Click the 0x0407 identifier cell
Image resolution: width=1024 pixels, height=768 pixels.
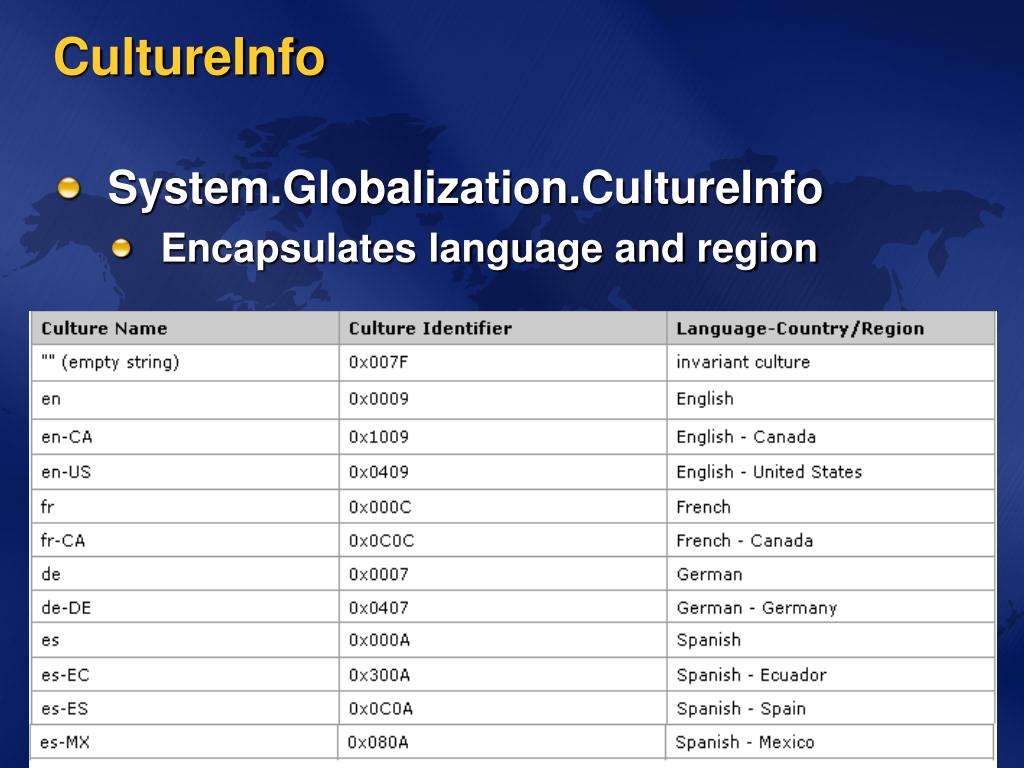[x=503, y=607]
